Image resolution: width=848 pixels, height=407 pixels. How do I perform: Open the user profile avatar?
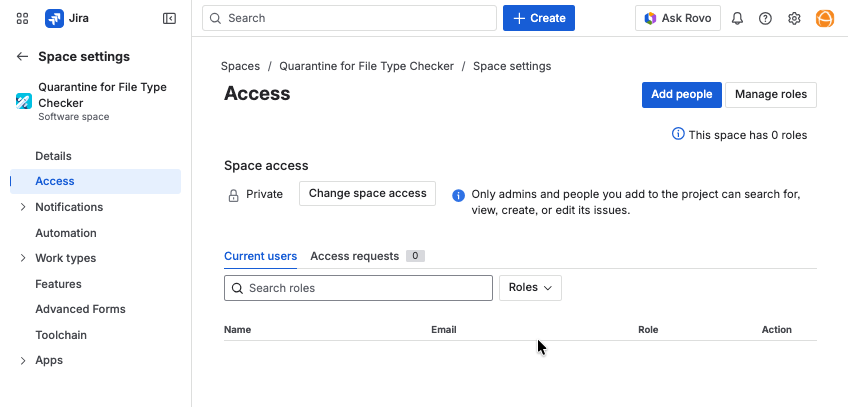(825, 18)
